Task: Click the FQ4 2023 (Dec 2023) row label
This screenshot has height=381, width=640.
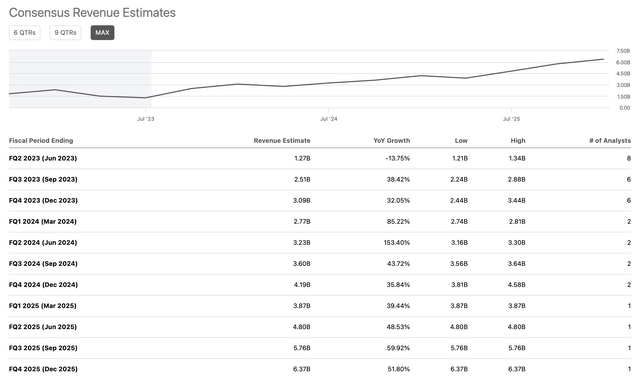Action: point(43,201)
